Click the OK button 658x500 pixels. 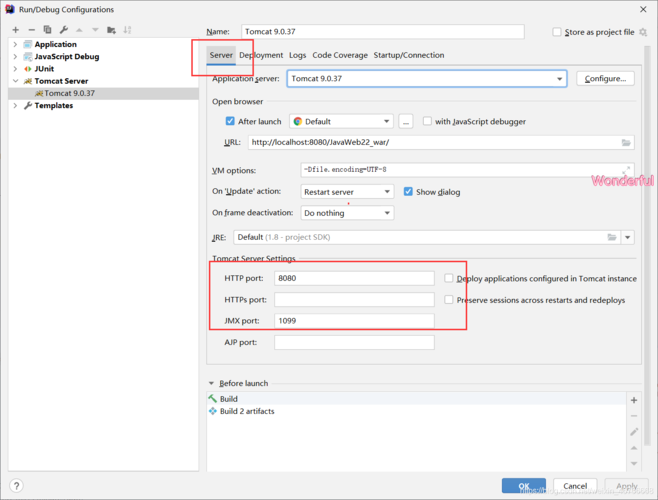click(524, 486)
